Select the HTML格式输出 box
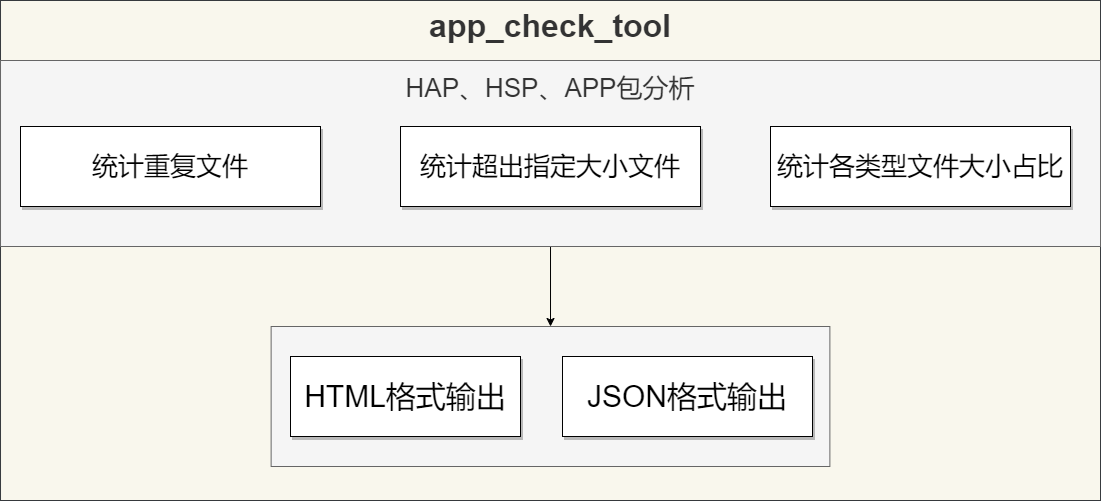 point(405,397)
